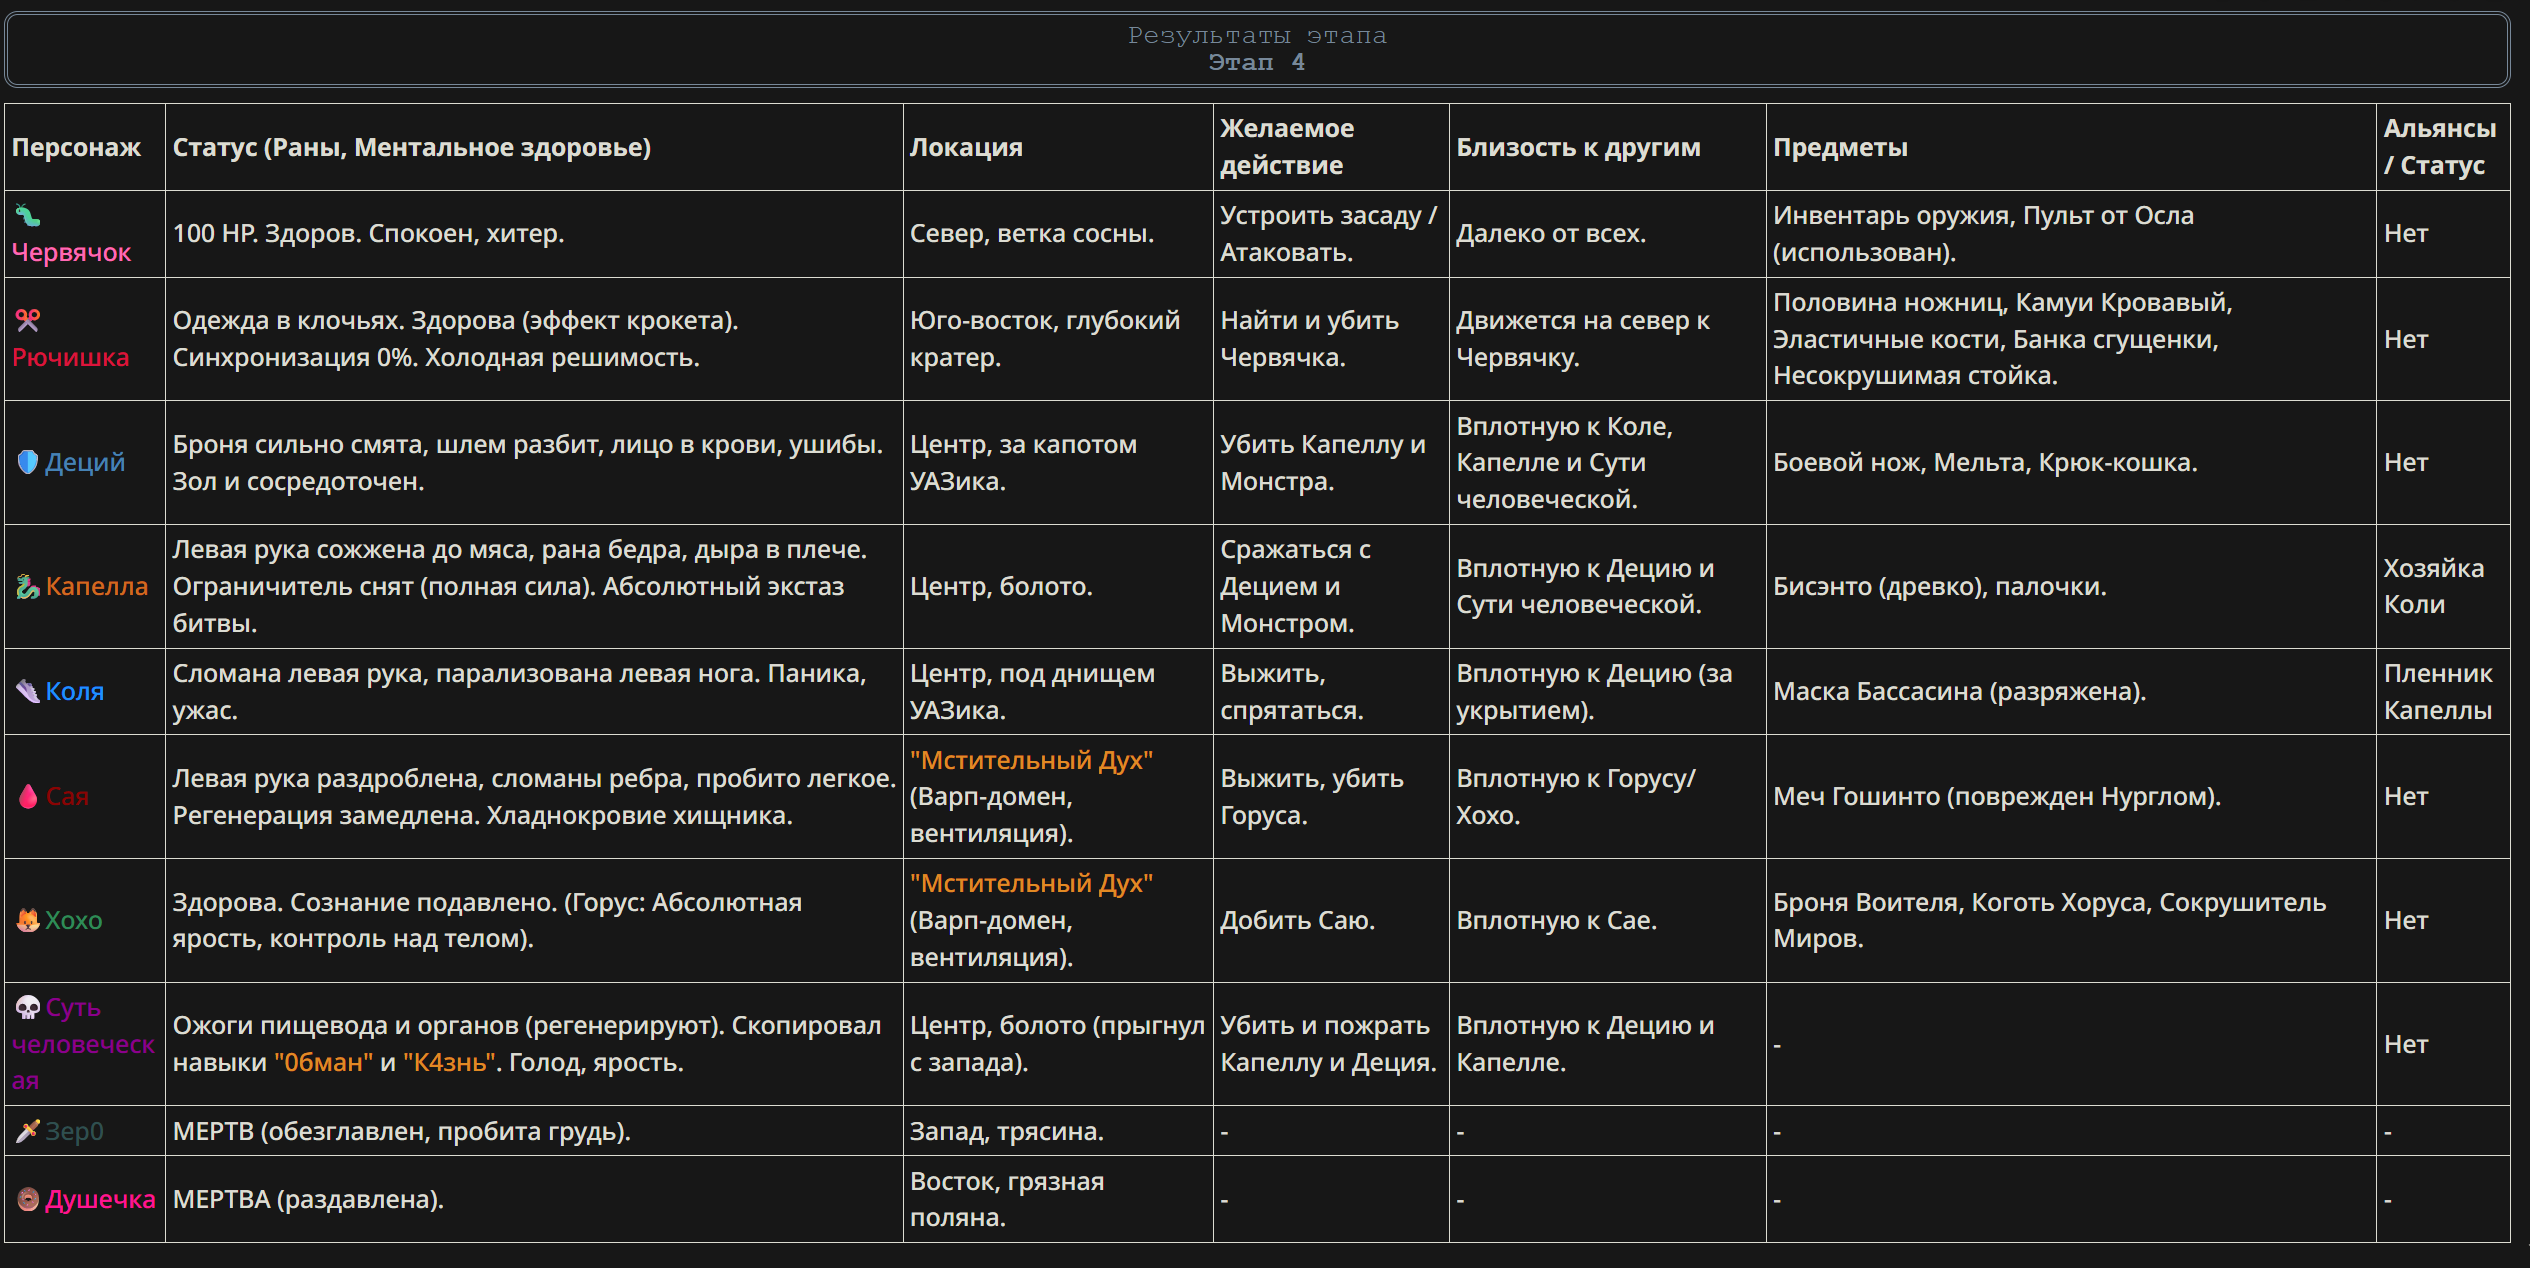This screenshot has height=1268, width=2530.
Task: Click the red blood drop icon beside Сая
Action: click(x=28, y=797)
